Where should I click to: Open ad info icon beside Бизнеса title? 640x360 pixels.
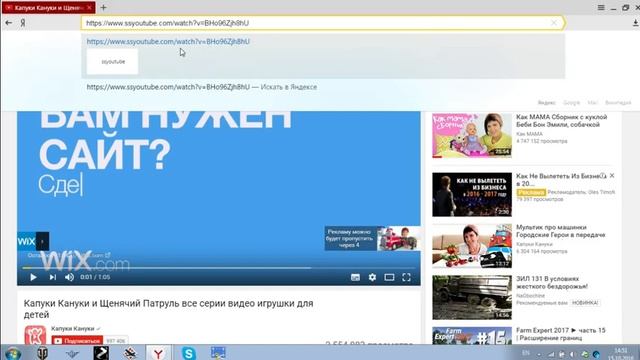603,176
